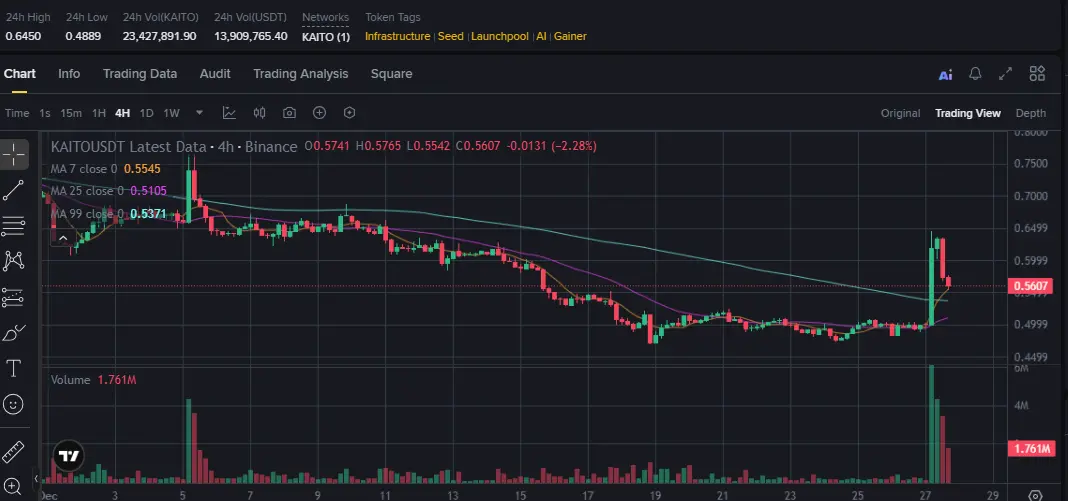Screen dimensions: 1068x501
Task: Click the 24h Low value 0.4889
Action: point(83,36)
